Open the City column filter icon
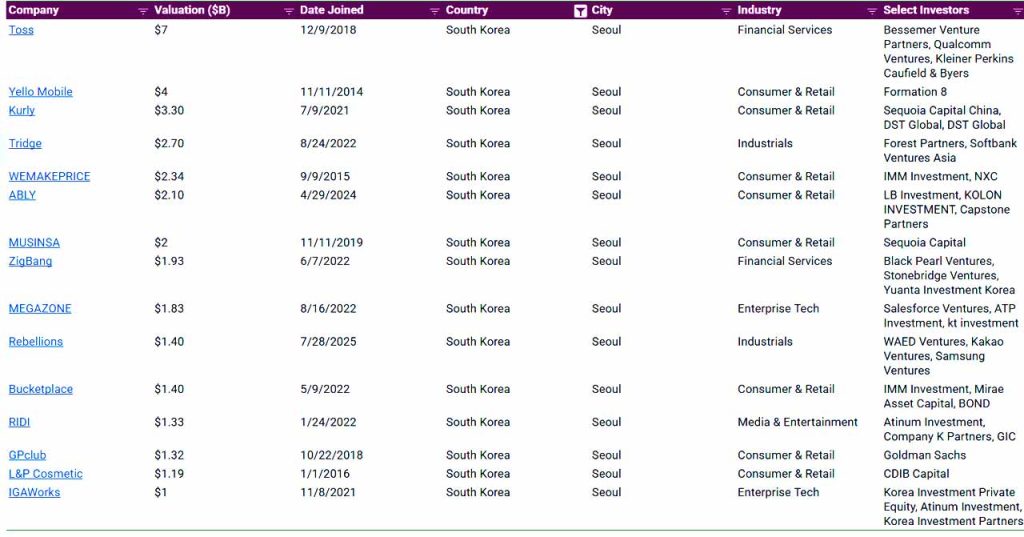1024x537 pixels. click(x=726, y=11)
